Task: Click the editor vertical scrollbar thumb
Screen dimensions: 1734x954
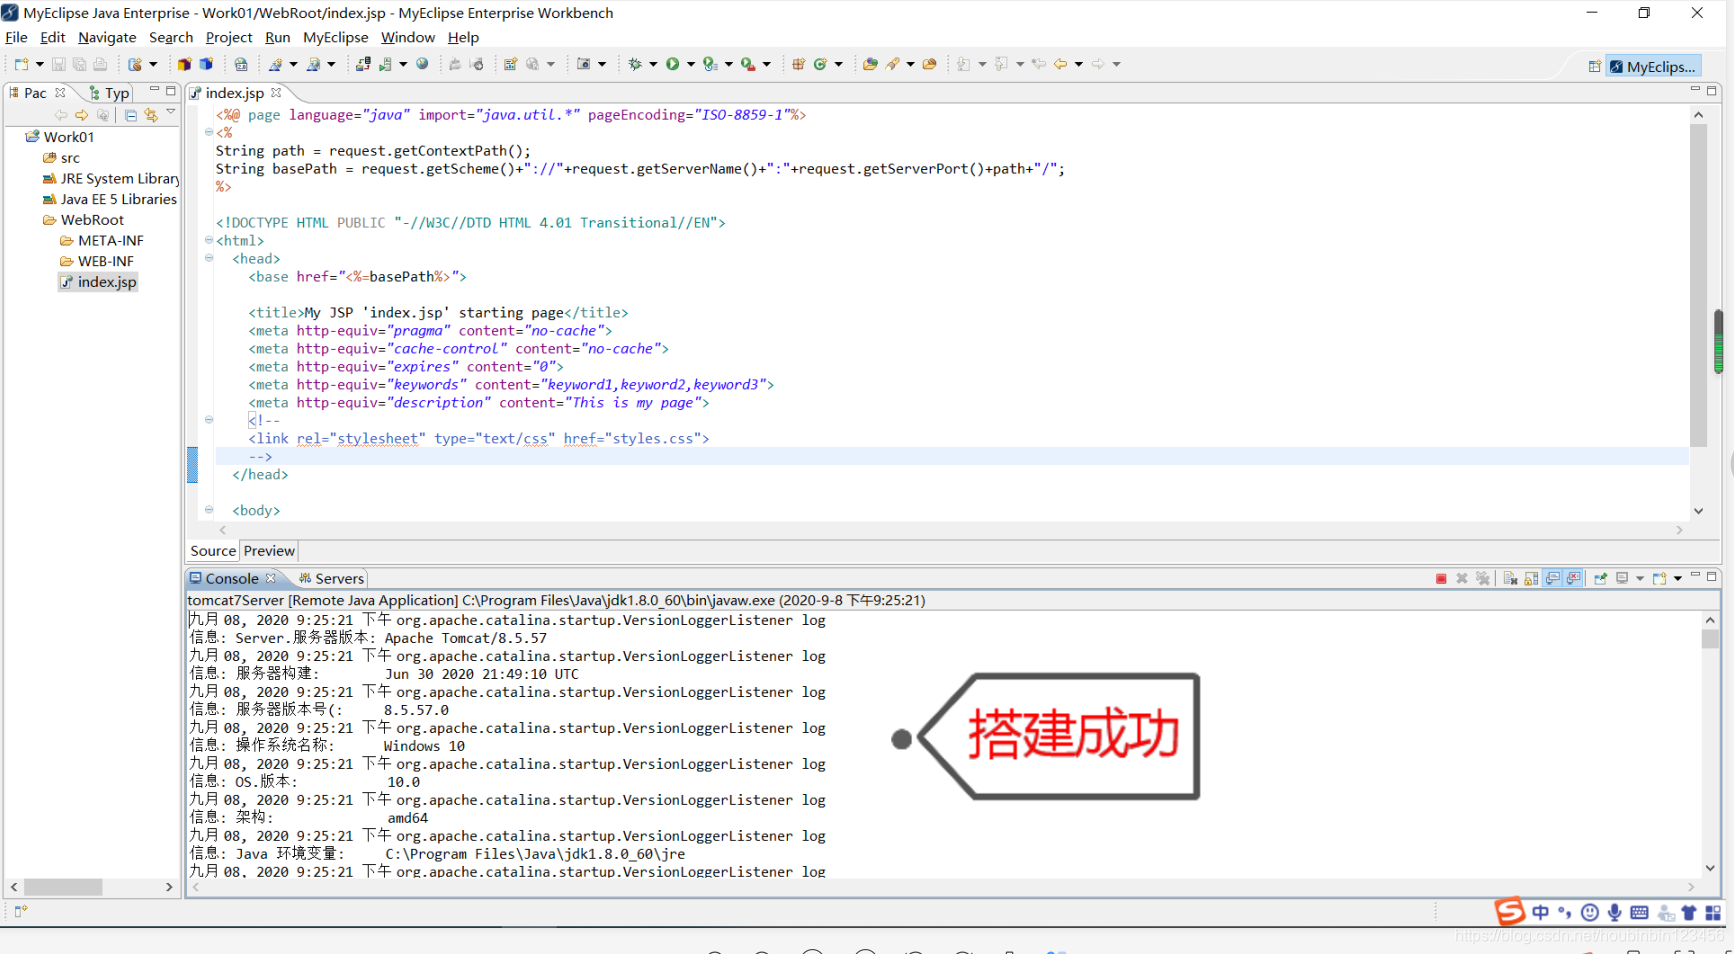Action: [x=1698, y=286]
